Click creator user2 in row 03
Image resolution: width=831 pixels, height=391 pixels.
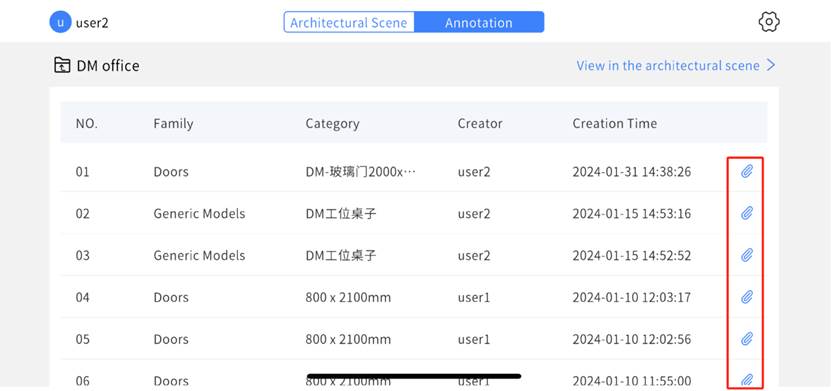click(x=474, y=255)
